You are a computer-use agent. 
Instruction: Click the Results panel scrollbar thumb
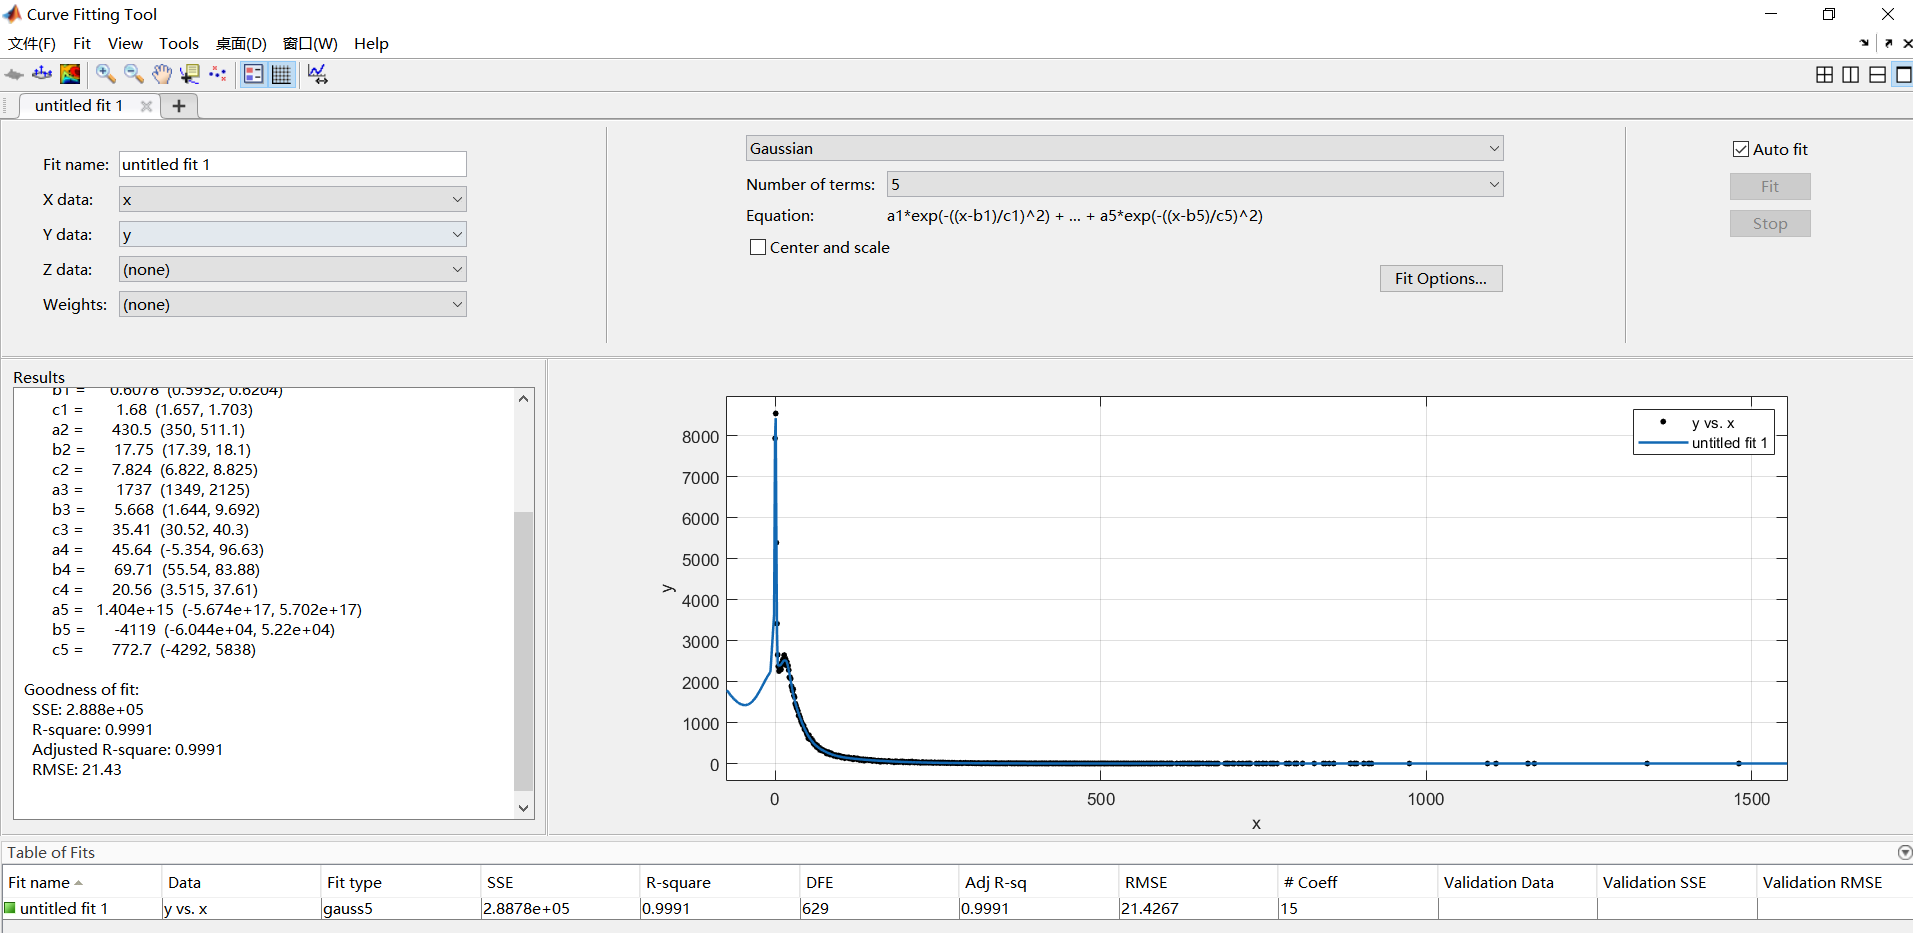tap(523, 650)
